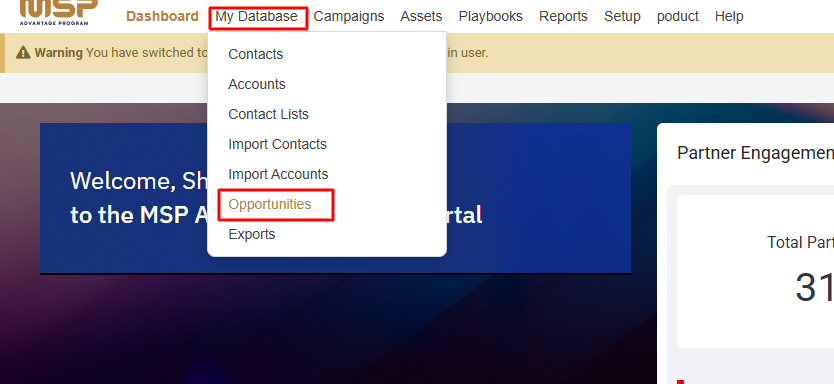Open the Reports menu
The height and width of the screenshot is (384, 834).
click(x=563, y=16)
